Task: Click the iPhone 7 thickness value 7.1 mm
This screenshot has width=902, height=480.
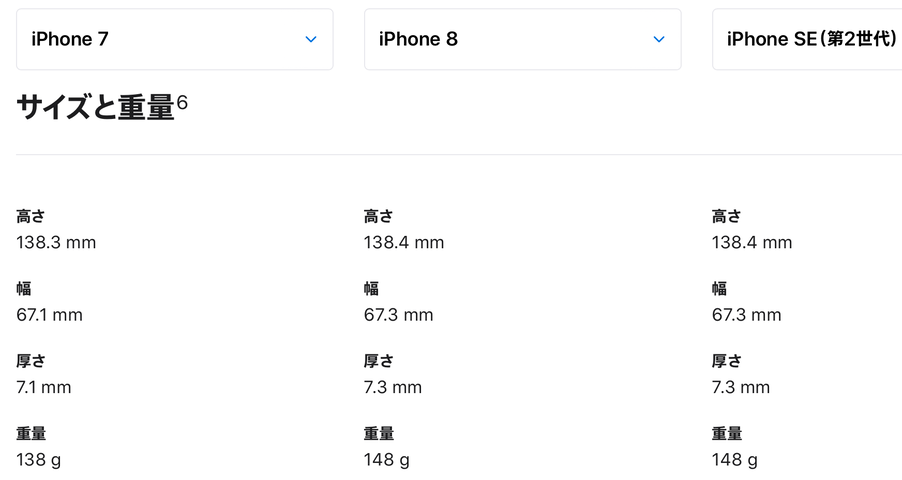Action: pyautogui.click(x=44, y=387)
